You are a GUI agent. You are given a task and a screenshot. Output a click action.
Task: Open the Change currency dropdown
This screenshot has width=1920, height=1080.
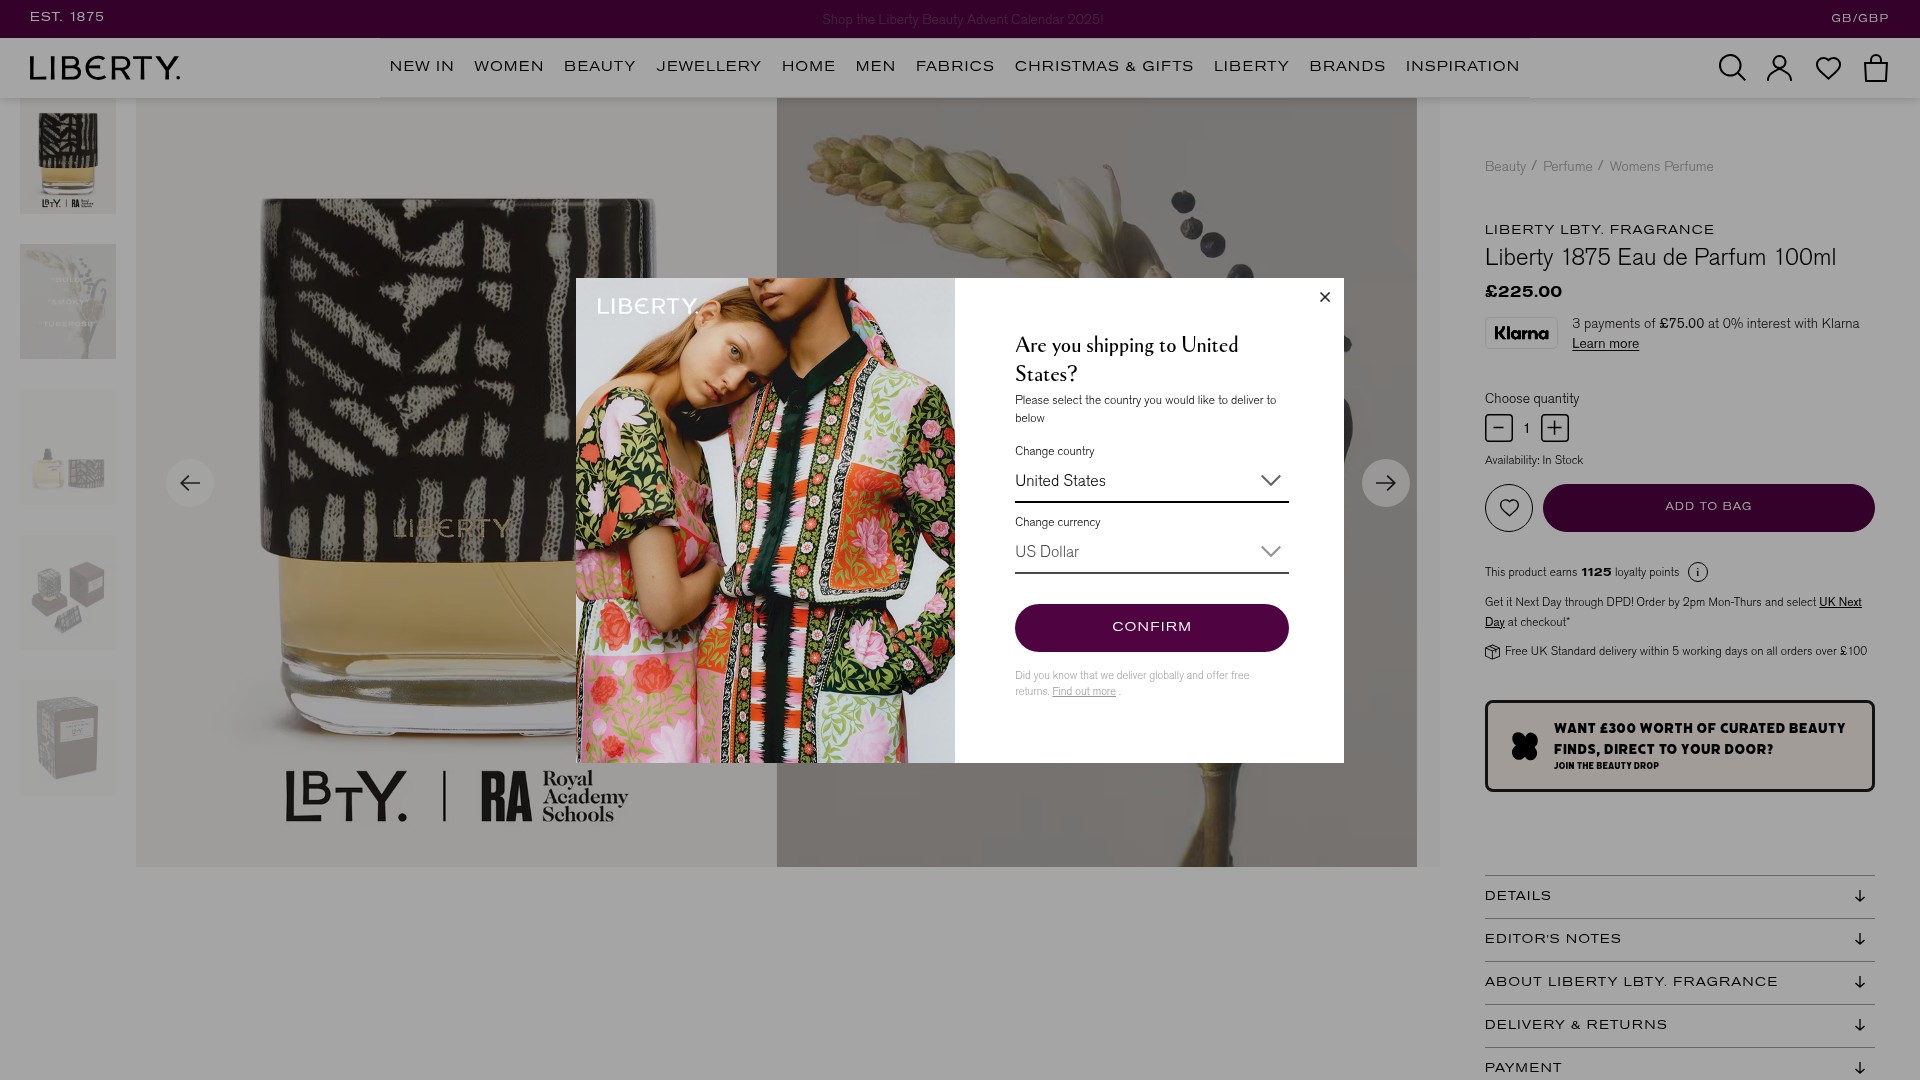point(1151,552)
